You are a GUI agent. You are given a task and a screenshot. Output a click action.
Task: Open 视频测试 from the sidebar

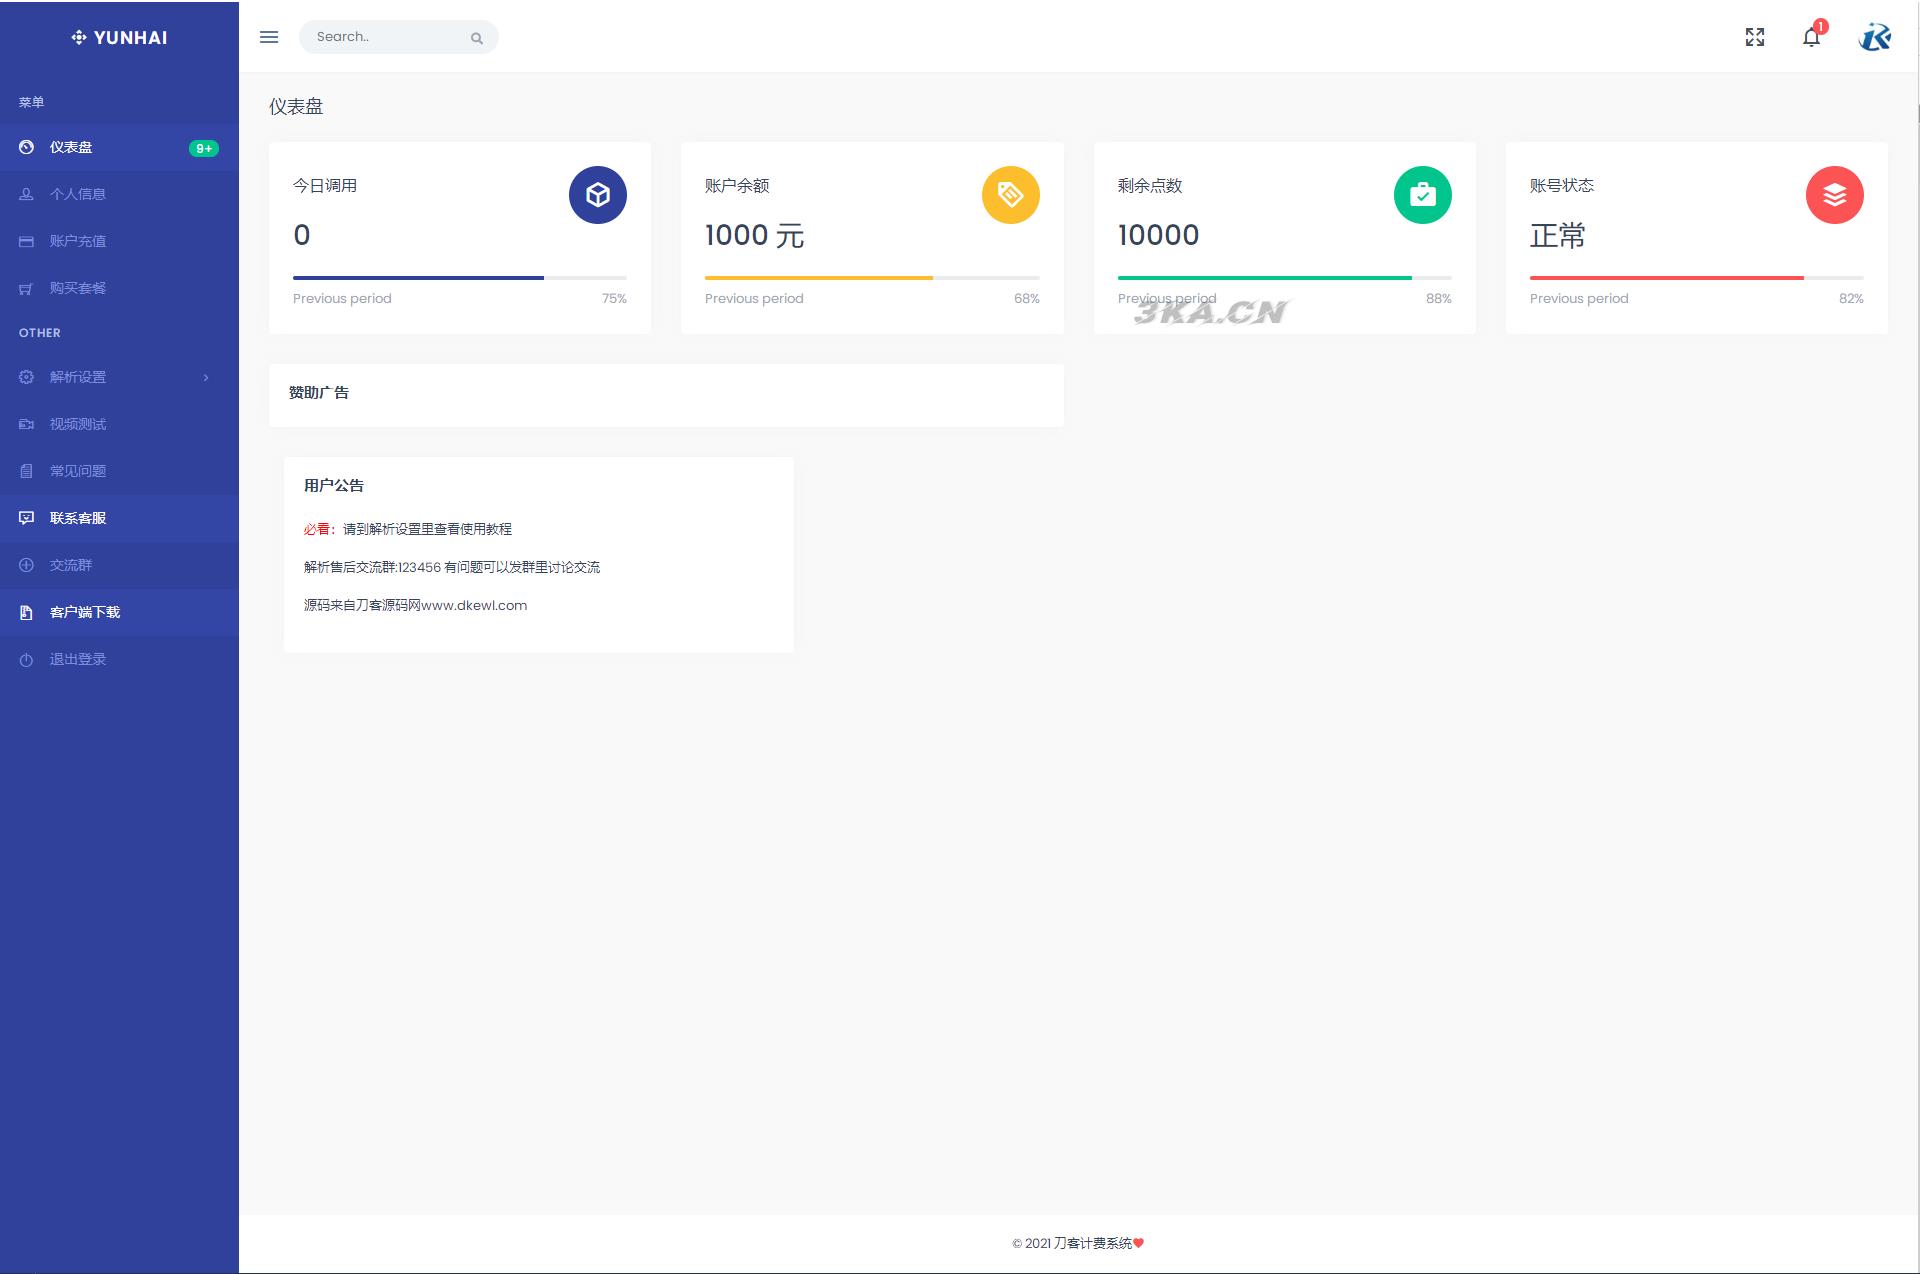point(78,424)
